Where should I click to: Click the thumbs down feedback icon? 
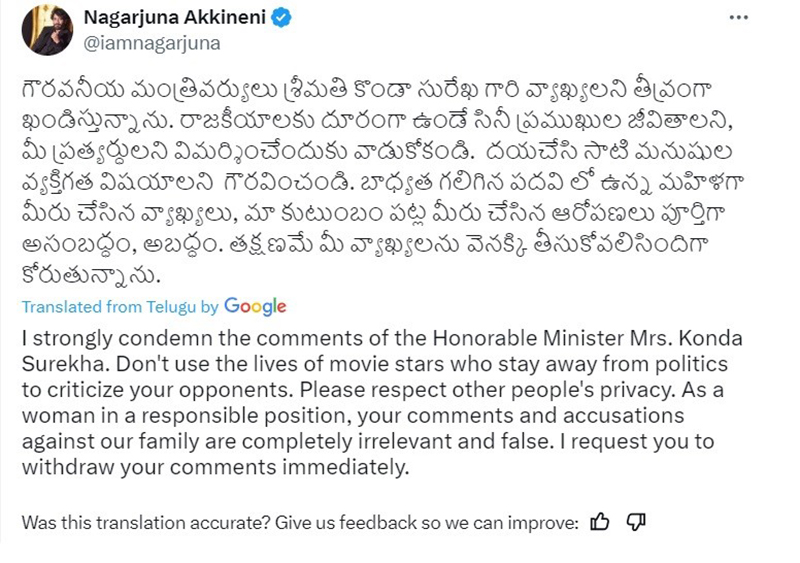coord(637,521)
